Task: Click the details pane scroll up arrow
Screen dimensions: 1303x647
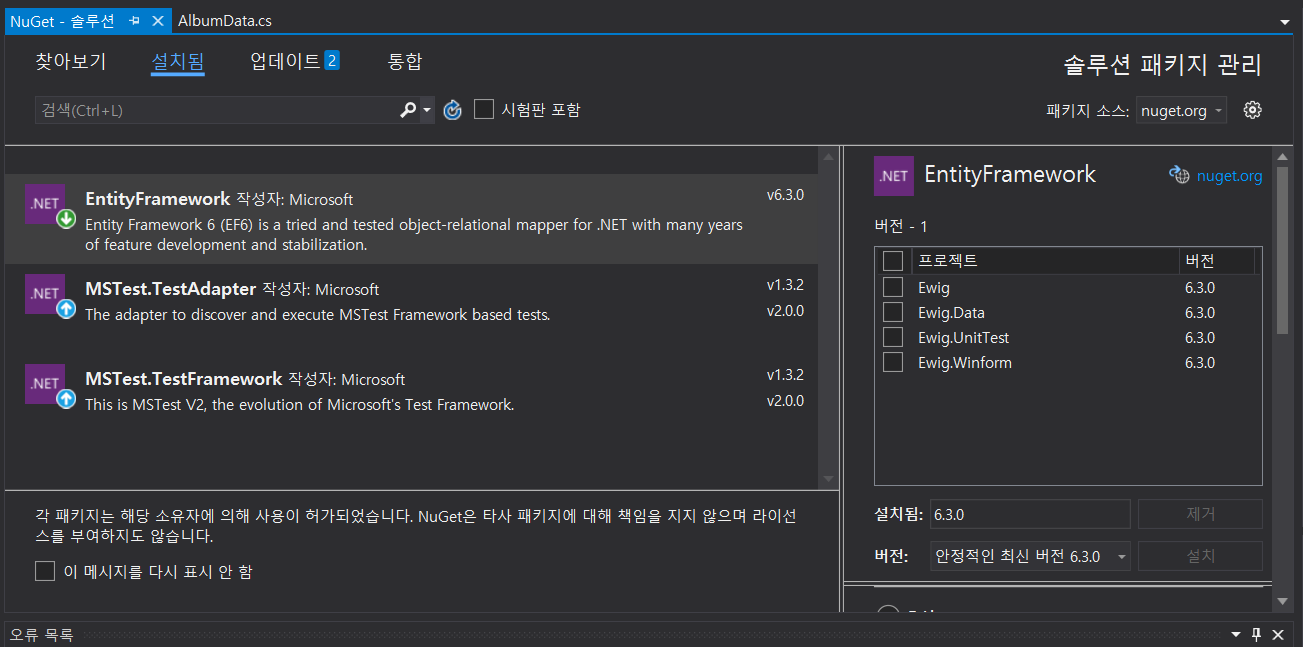Action: pos(1283,156)
